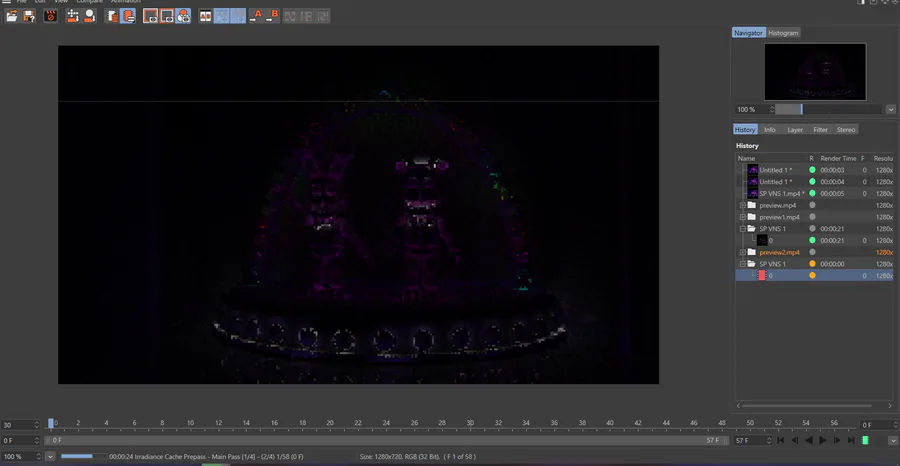Image resolution: width=900 pixels, height=466 pixels.
Task: Click the render progress bar
Action: pos(83,456)
